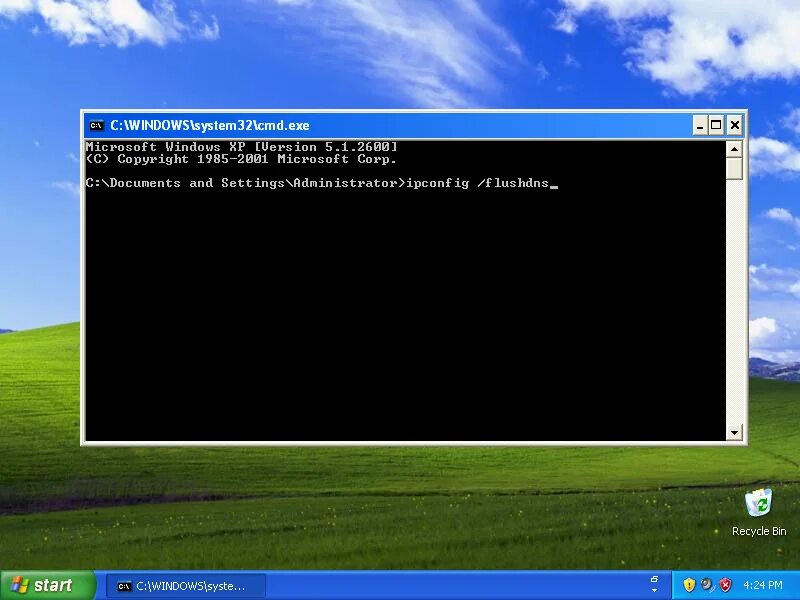Open the cmd.exe system menu icon

(96, 125)
